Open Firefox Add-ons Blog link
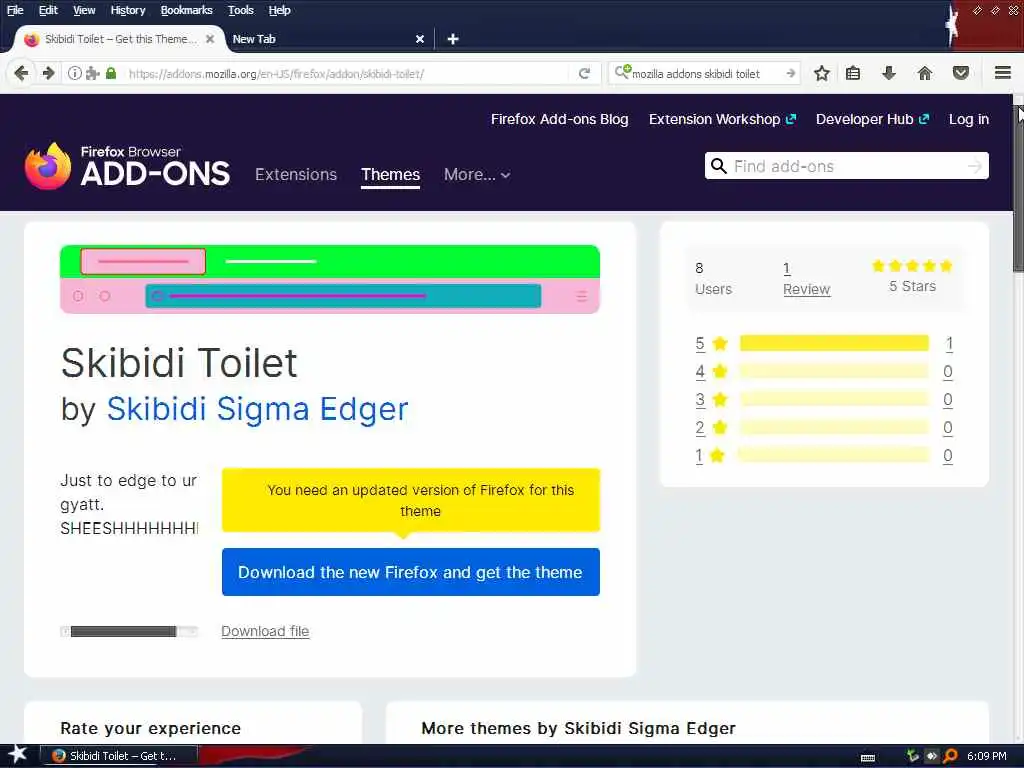Image resolution: width=1024 pixels, height=768 pixels. [560, 119]
